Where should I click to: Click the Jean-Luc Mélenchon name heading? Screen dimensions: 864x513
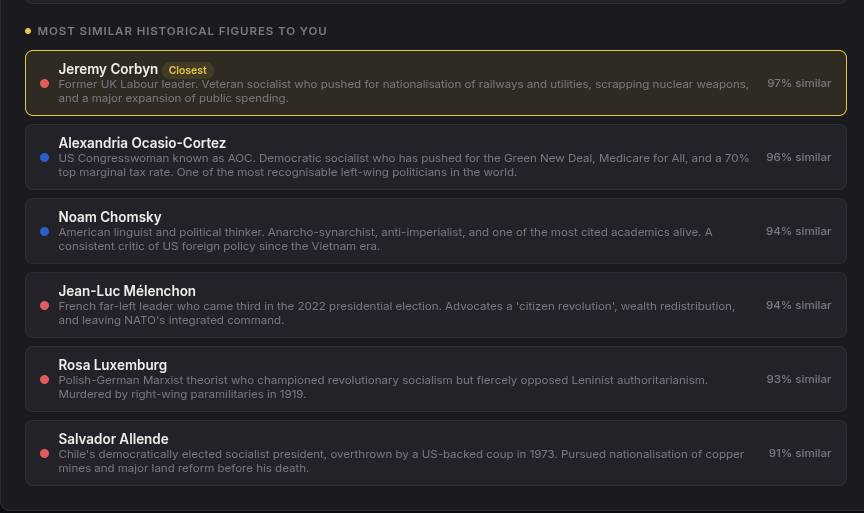coord(127,290)
